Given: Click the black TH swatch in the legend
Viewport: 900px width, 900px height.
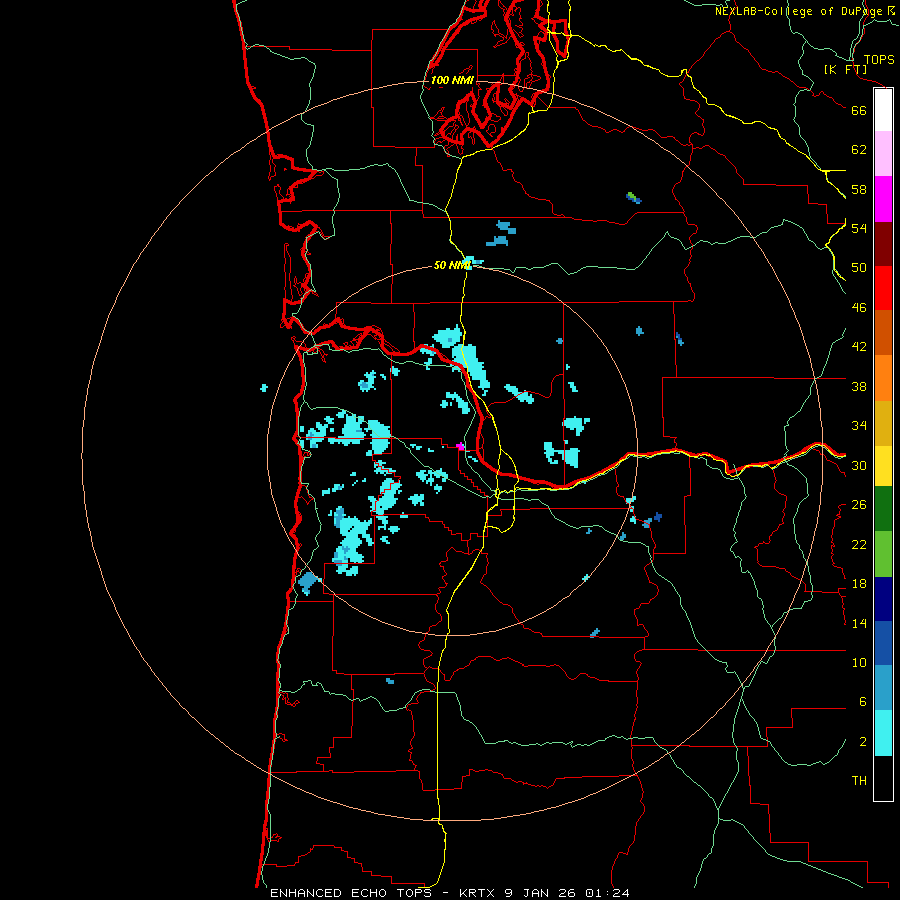Looking at the screenshot, I should click(x=883, y=778).
